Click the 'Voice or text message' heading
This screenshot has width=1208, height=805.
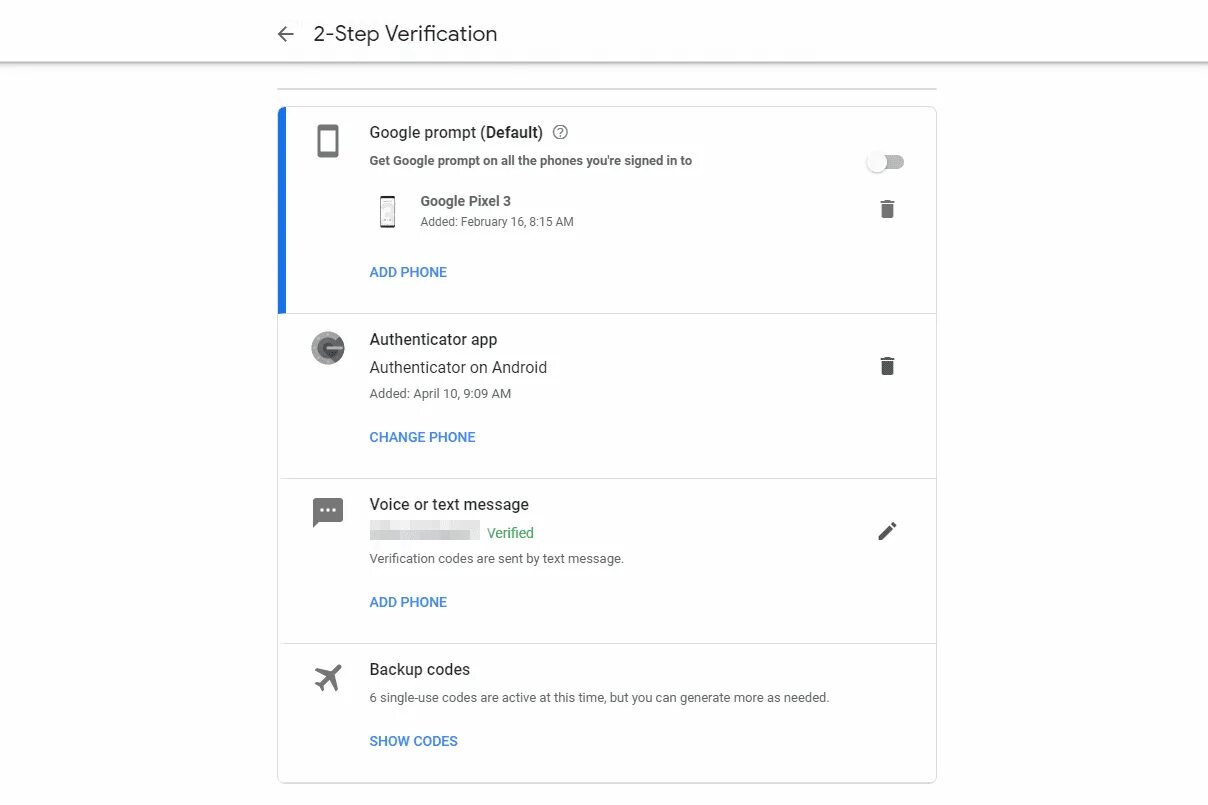[449, 505]
